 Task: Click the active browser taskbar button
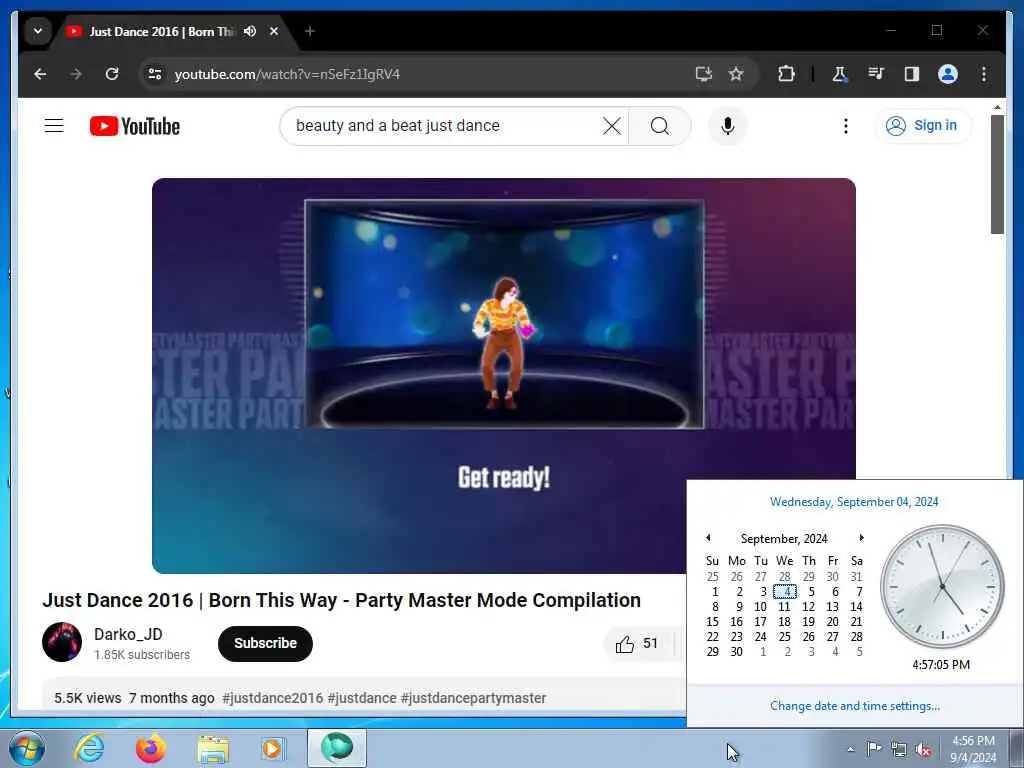coord(337,748)
